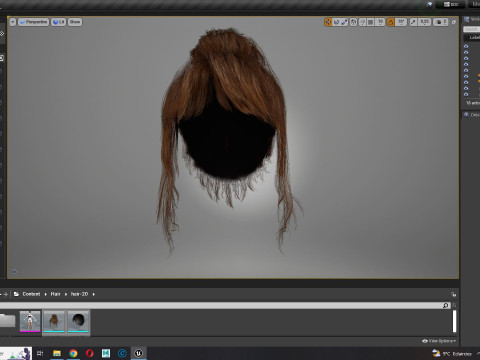Viewport: 480px width, 360px height.
Task: Expand arrow after Content breadcrumb
Action: (46, 294)
